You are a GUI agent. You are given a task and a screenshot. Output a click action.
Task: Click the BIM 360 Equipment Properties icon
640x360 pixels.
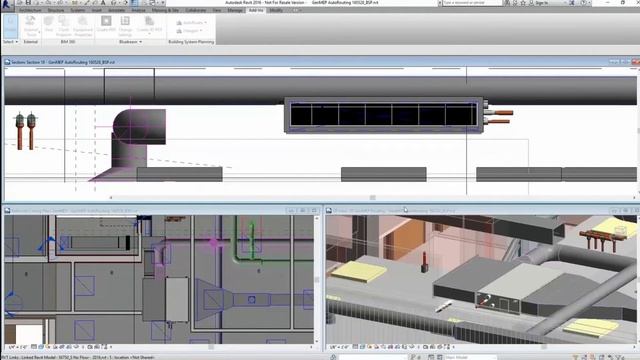(x=83, y=26)
